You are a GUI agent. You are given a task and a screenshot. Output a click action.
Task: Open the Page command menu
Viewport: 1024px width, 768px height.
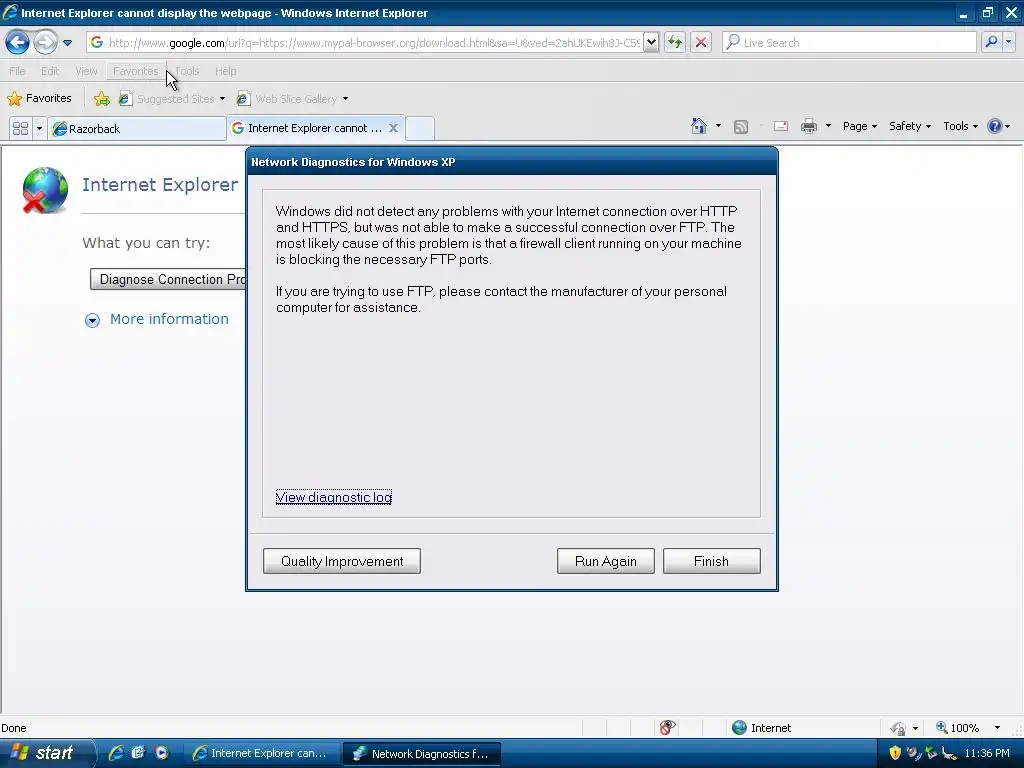(859, 126)
